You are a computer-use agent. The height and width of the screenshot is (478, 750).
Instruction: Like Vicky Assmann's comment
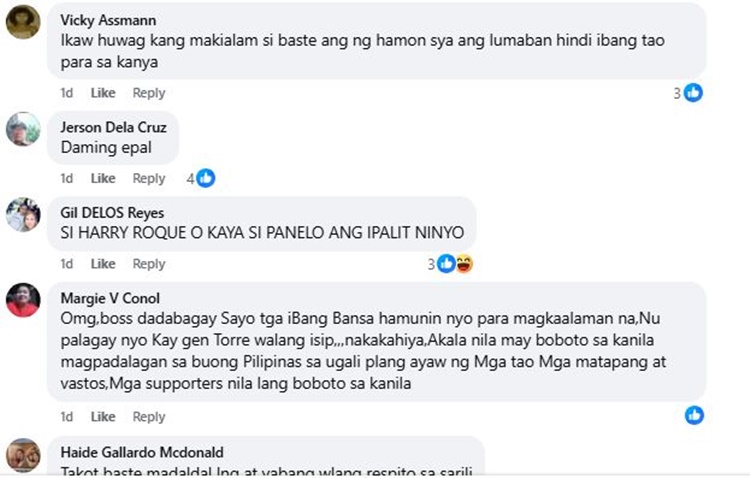coord(103,93)
